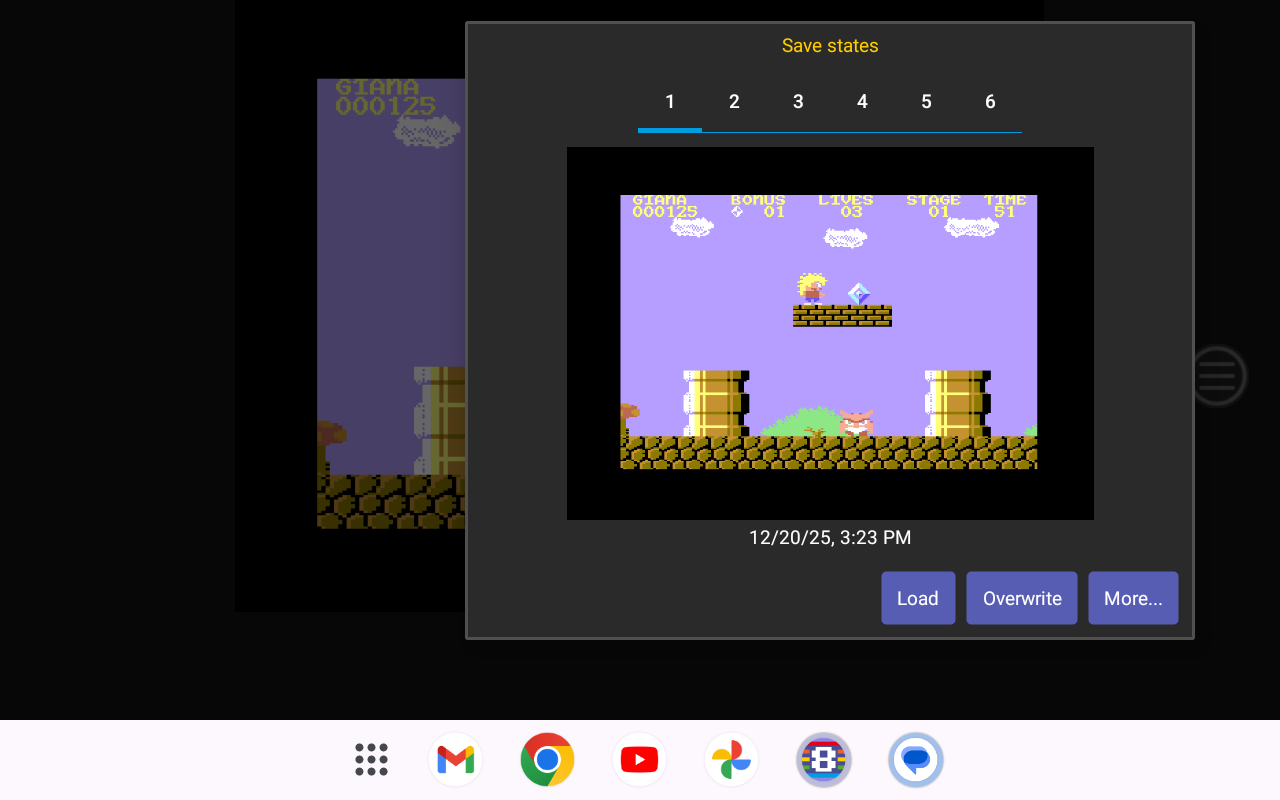Screen dimensions: 1280x800
Task: Choose save state slot 5 tab
Action: pos(926,102)
